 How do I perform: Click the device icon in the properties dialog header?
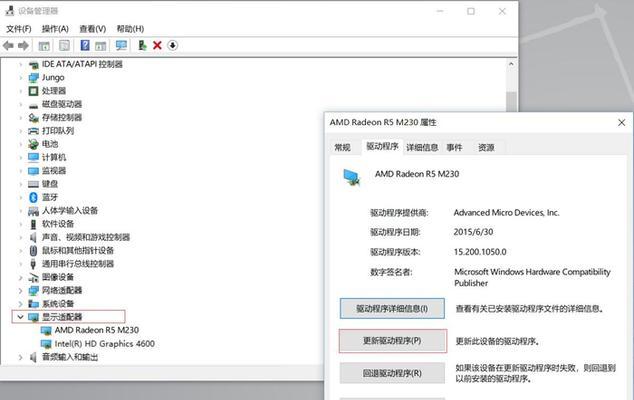(351, 178)
